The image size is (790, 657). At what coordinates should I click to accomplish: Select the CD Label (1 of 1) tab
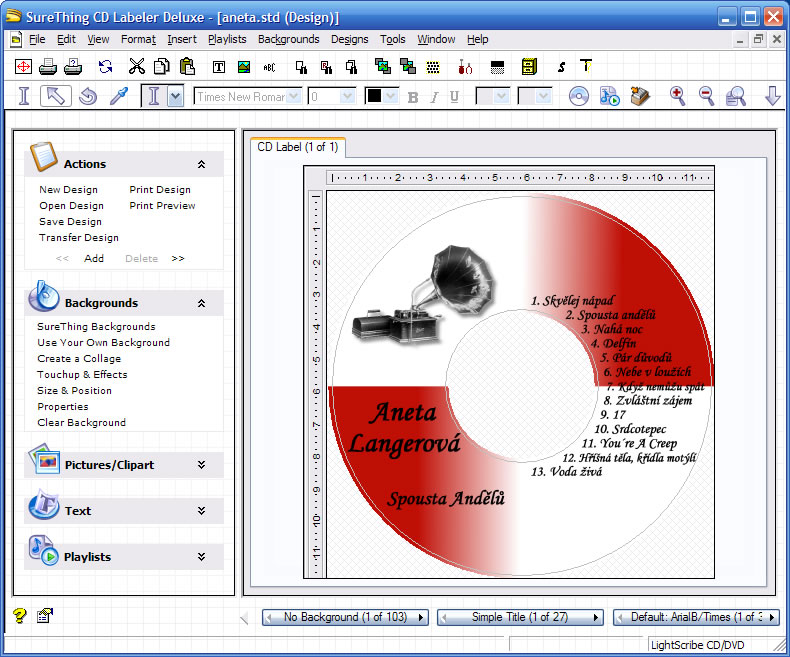(x=297, y=147)
